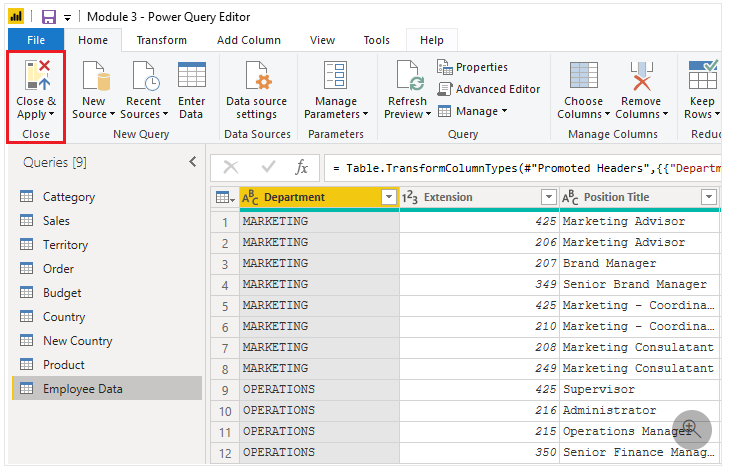Select the Product query
The width and height of the screenshot is (730, 471).
[107, 365]
